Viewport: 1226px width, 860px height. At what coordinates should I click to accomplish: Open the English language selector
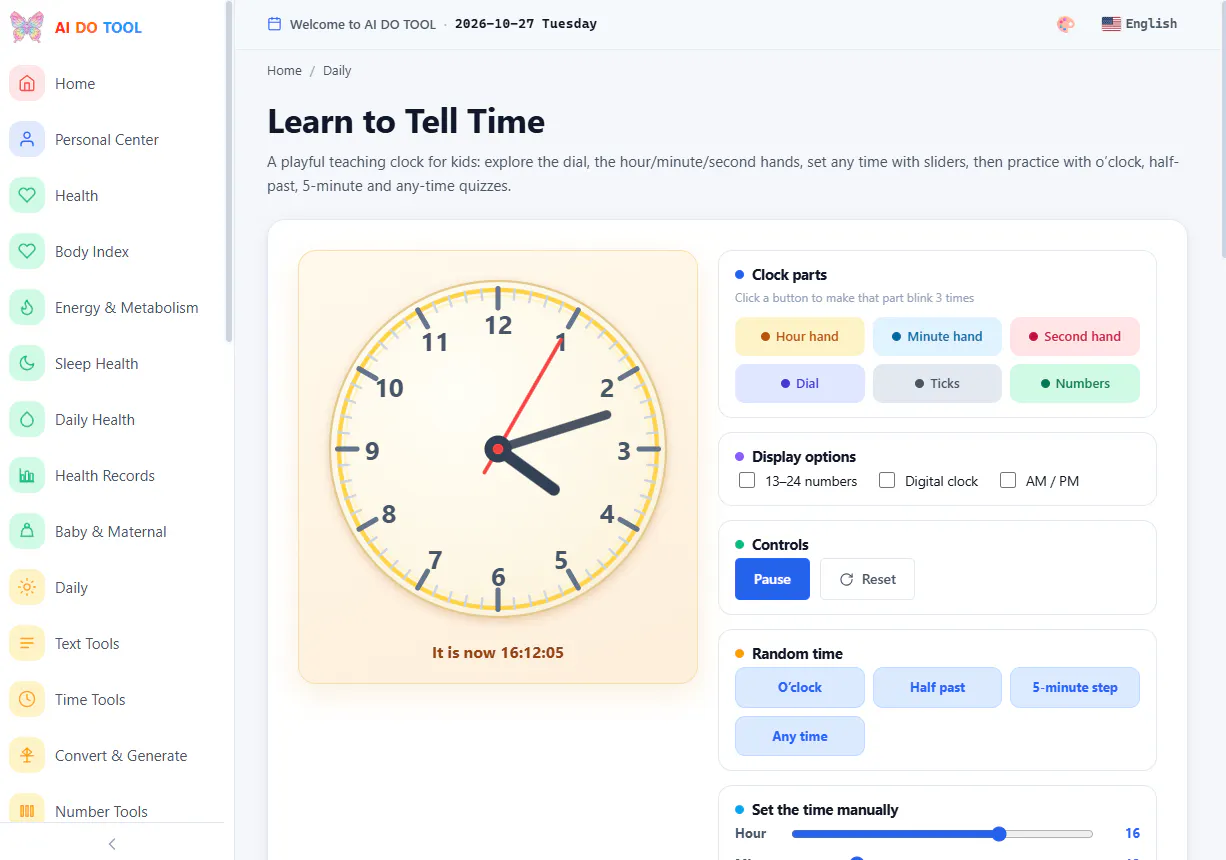coord(1139,24)
